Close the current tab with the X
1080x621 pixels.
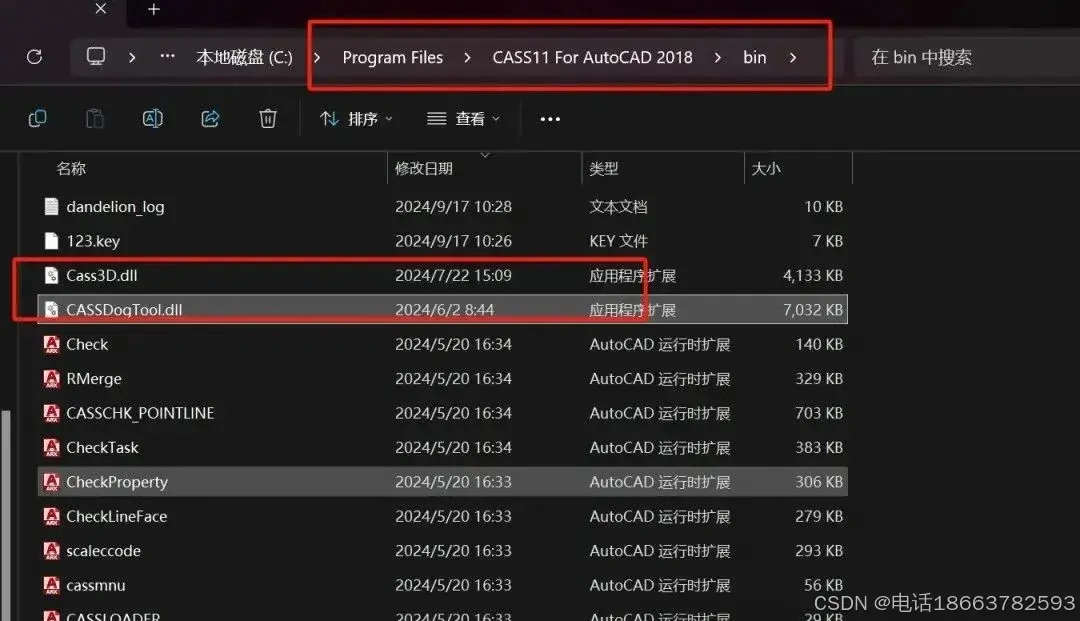(x=101, y=9)
